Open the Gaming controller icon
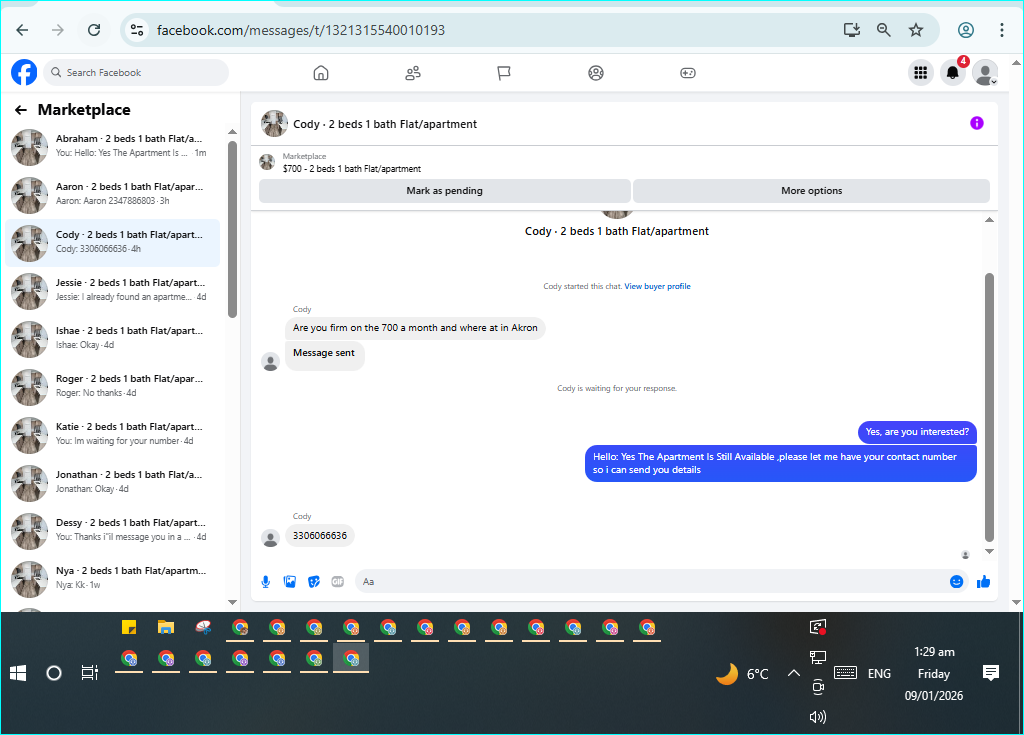The image size is (1024, 735). pyautogui.click(x=688, y=73)
